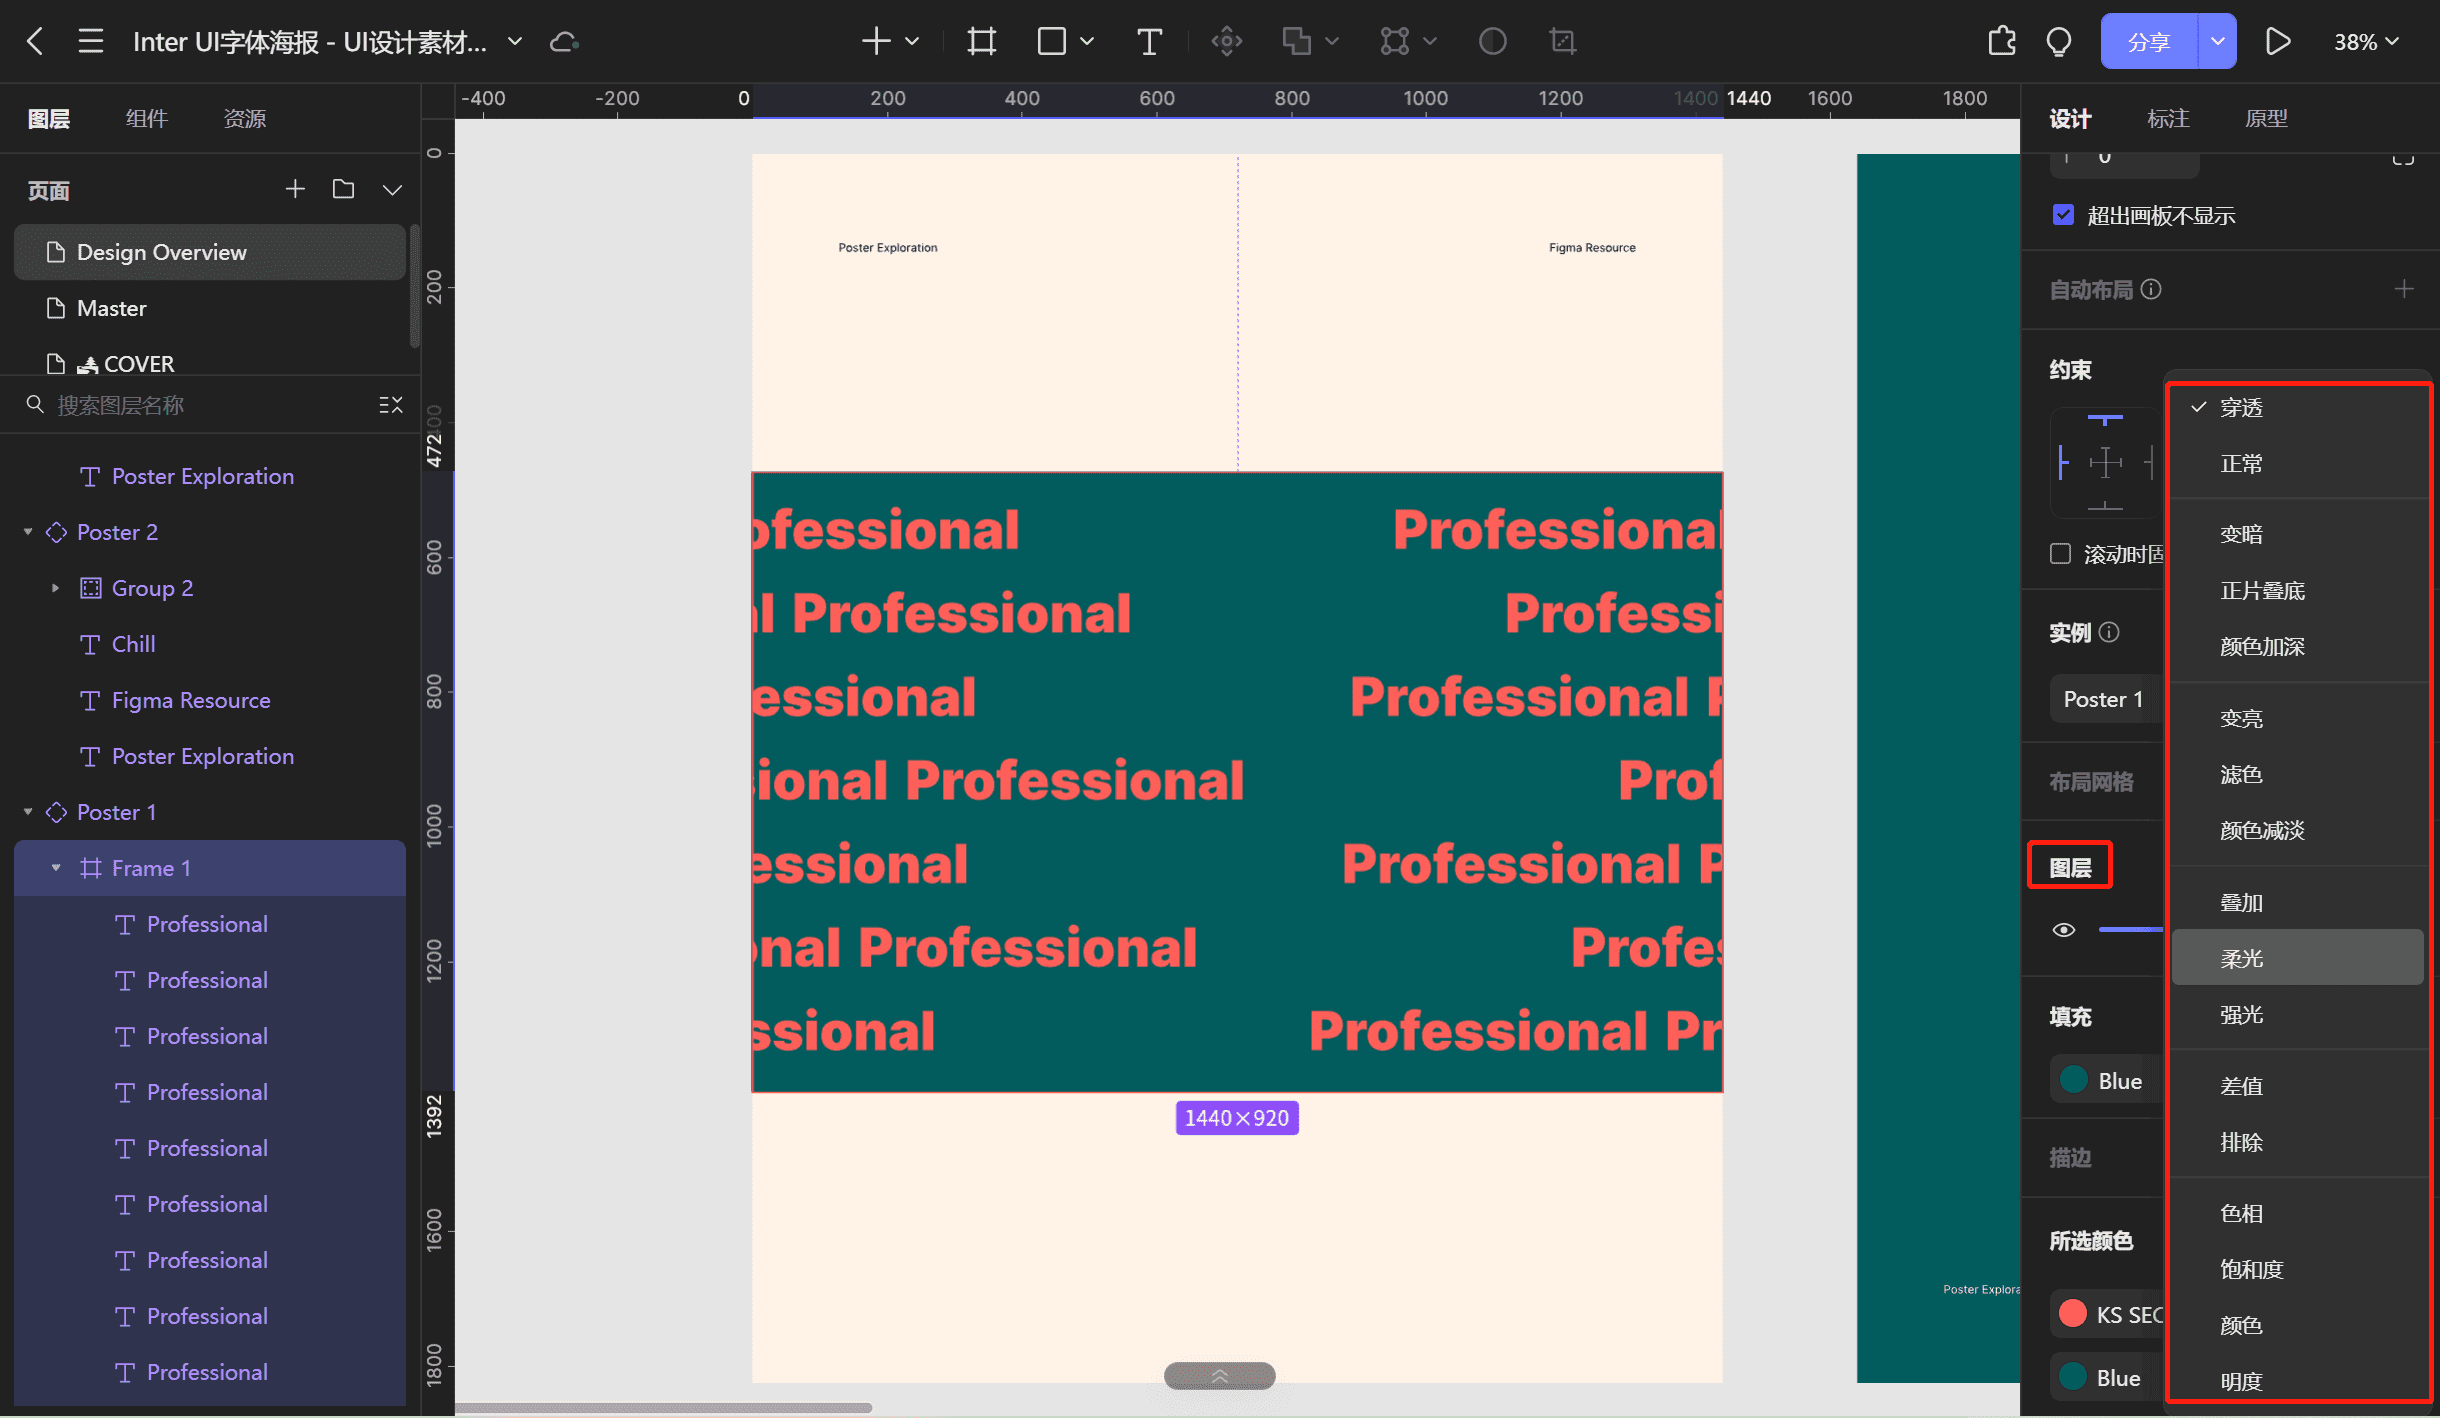Select 穿透 pass-through blend mode
This screenshot has width=2440, height=1418.
tap(2297, 407)
